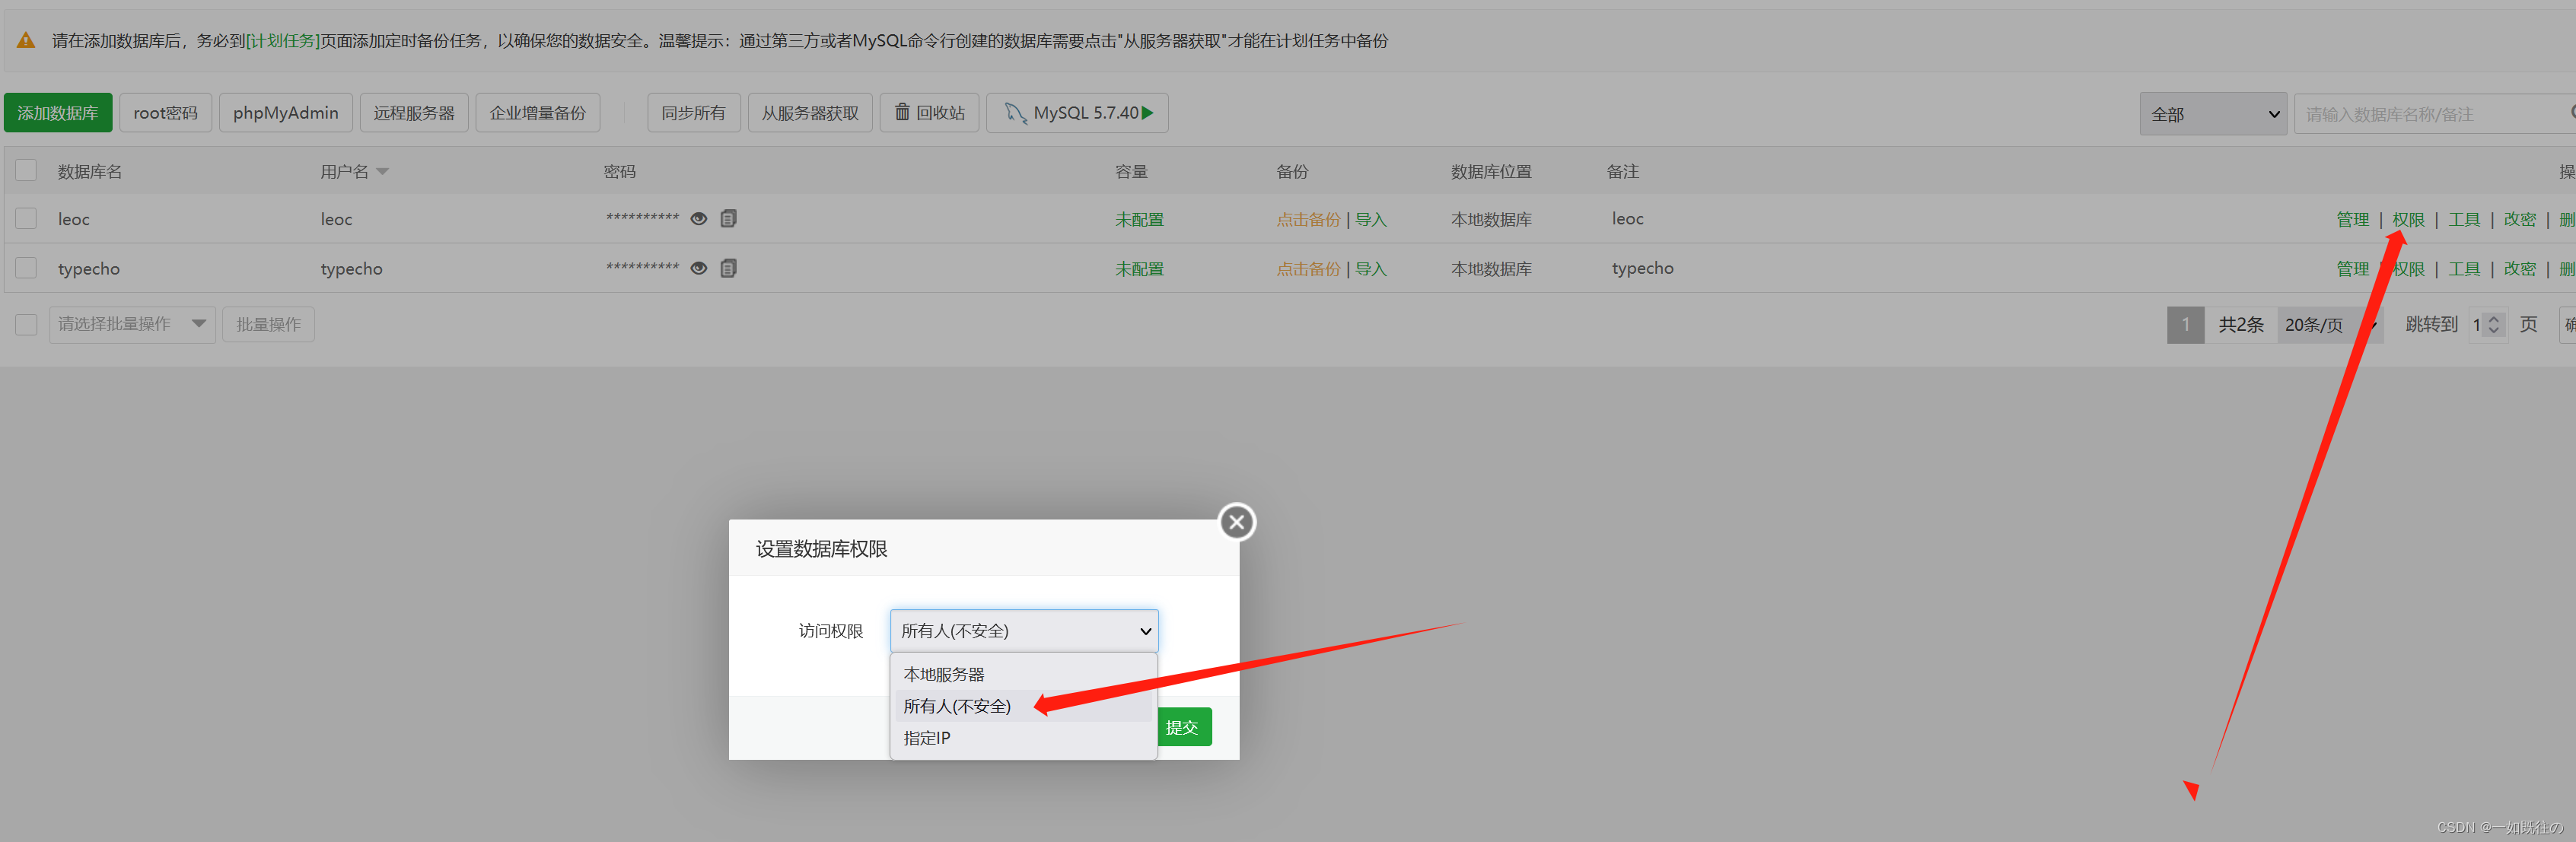Click leoc remark cell

pos(1628,219)
